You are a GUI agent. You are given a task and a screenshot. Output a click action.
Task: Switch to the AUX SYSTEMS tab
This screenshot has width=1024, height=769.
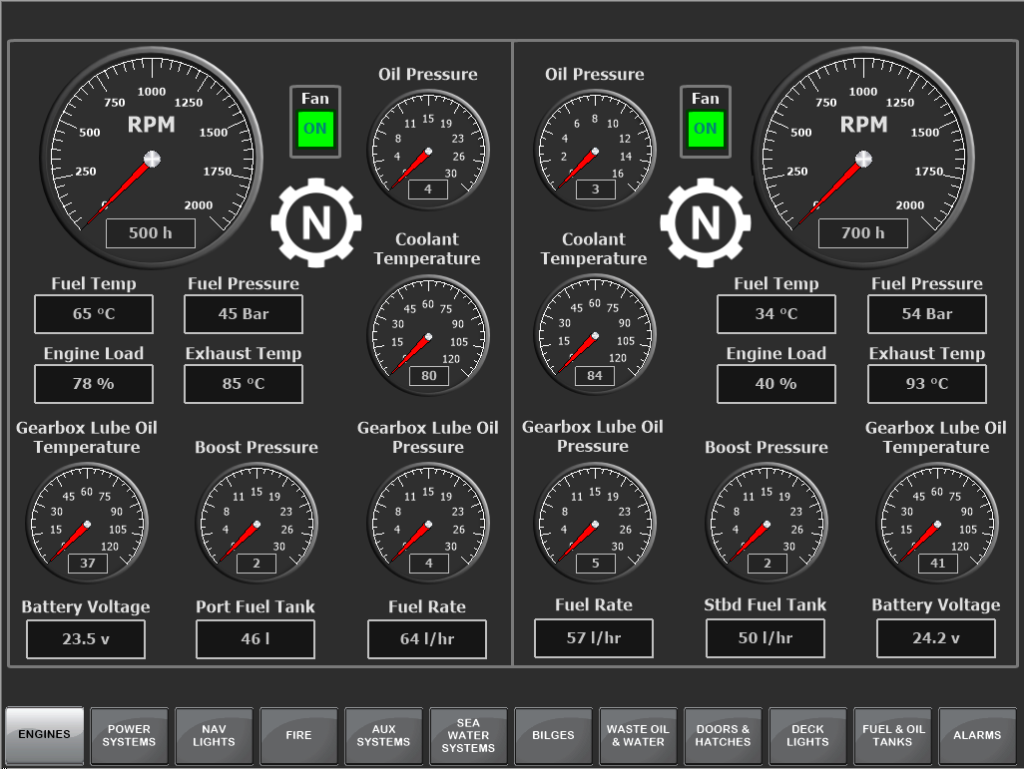point(383,735)
